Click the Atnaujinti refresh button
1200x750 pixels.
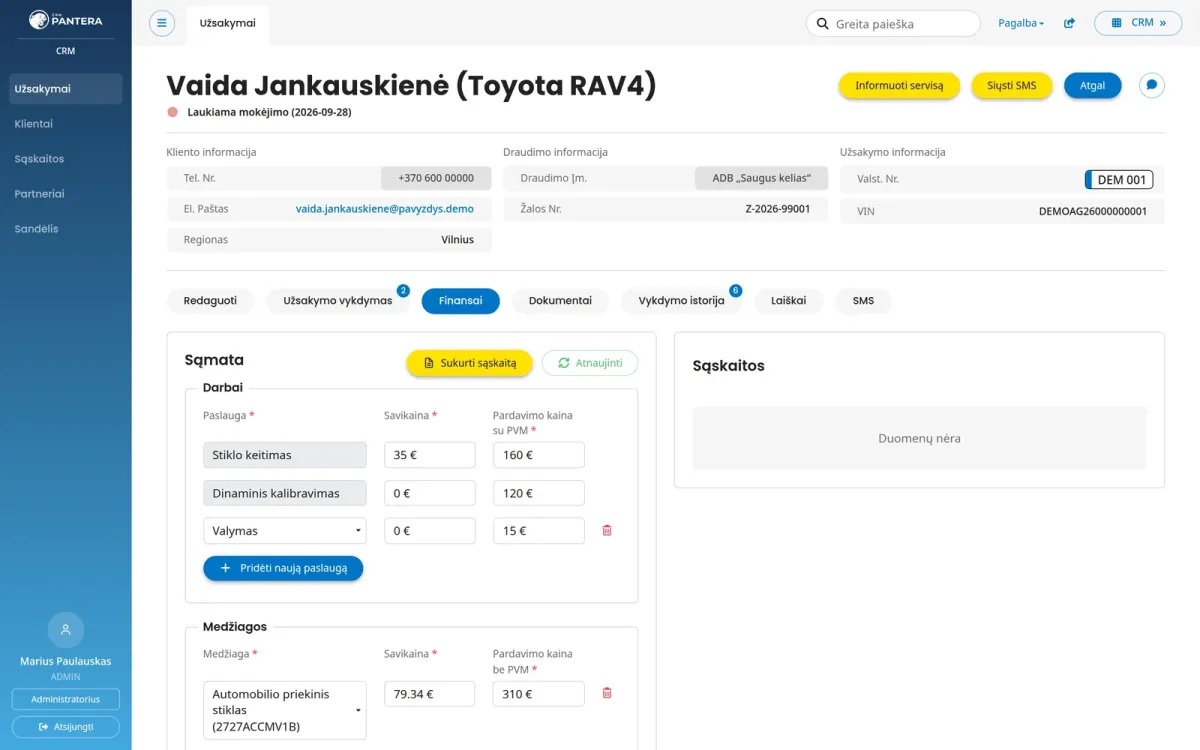(590, 363)
